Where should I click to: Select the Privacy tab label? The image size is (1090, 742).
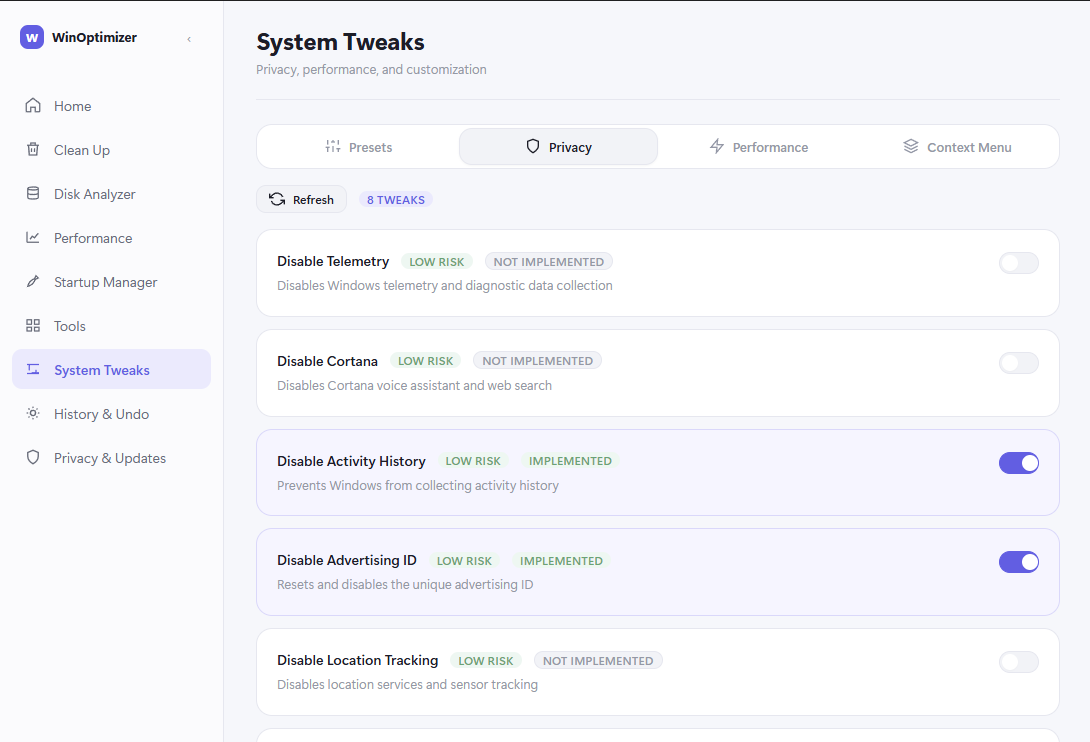[x=570, y=147]
